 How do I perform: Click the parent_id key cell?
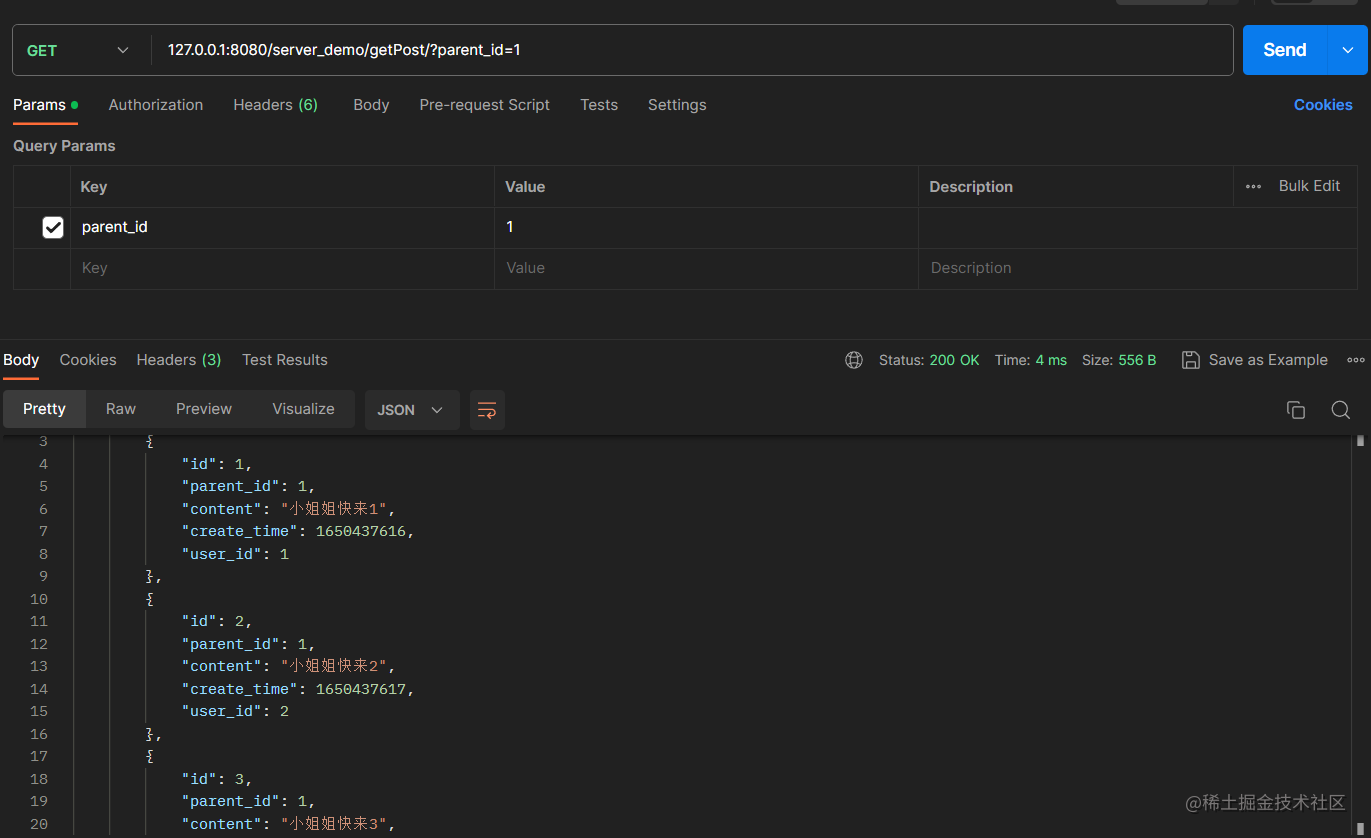click(282, 228)
